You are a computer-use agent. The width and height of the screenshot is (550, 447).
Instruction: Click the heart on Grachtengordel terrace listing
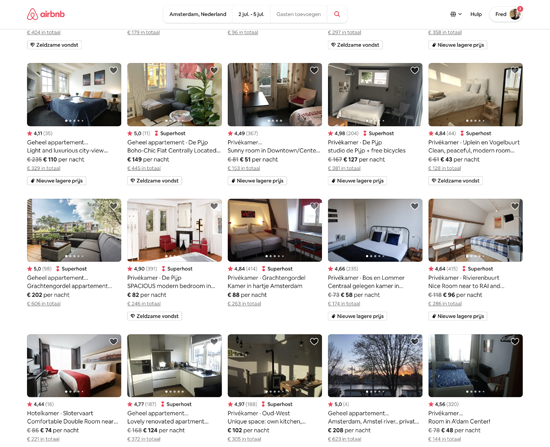[113, 206]
